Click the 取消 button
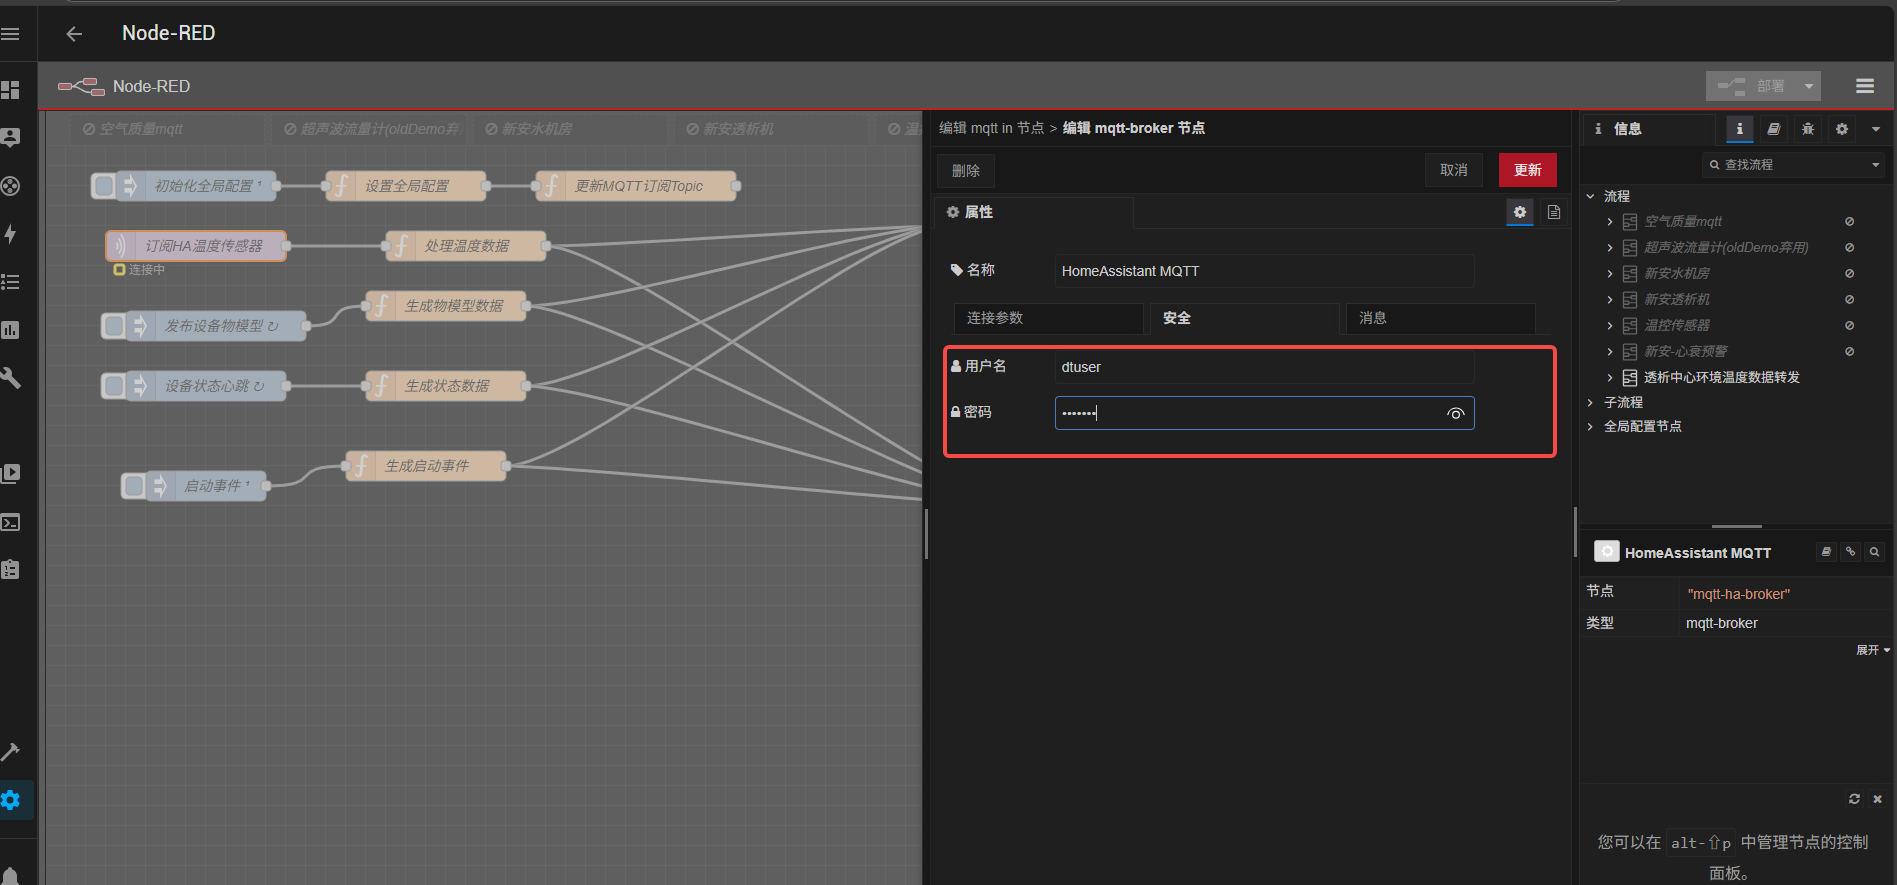 pyautogui.click(x=1453, y=170)
